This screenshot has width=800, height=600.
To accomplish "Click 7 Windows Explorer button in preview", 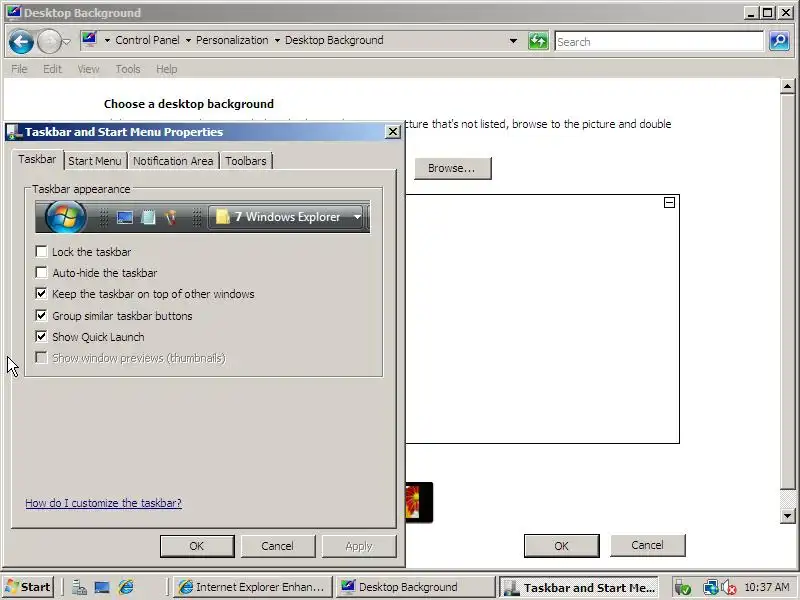I will pos(286,217).
